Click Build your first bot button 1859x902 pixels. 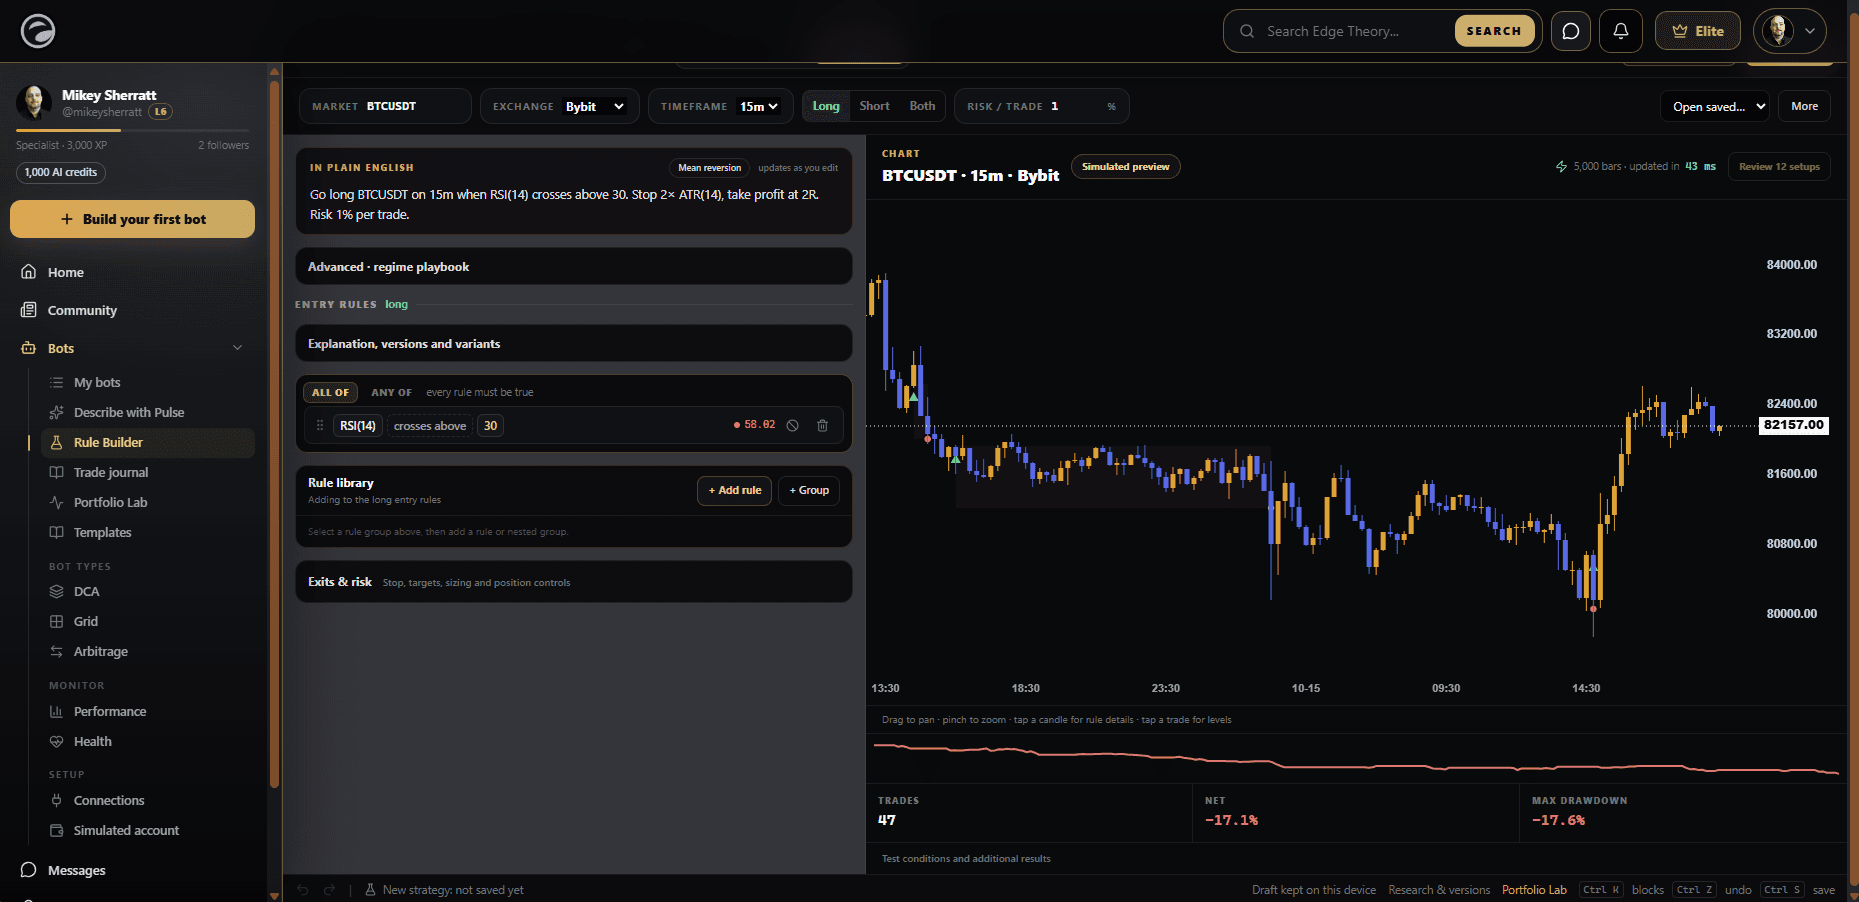(x=132, y=219)
